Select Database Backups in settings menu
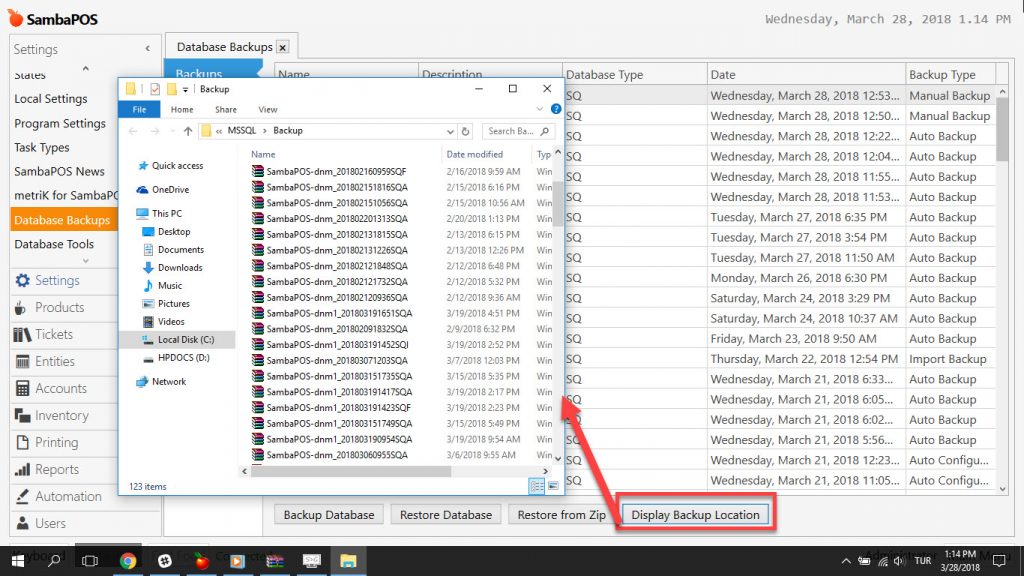Screen dimensions: 1024x576 point(64,220)
